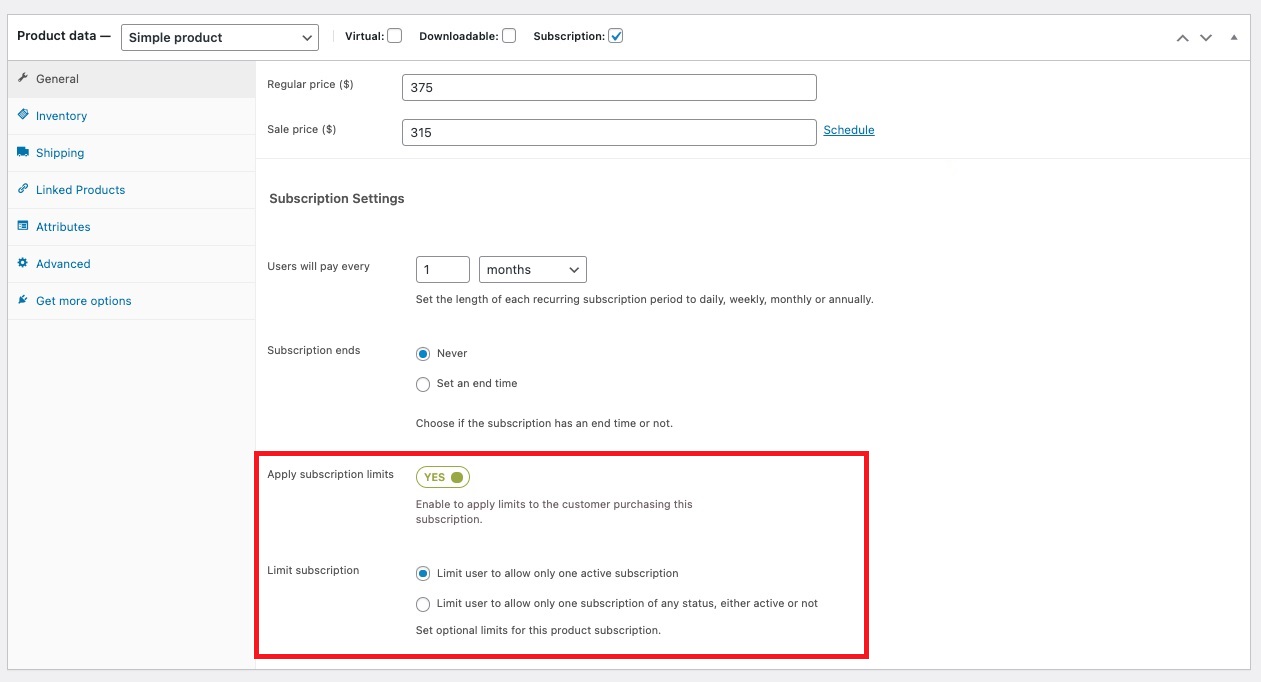Click the Subscription ends label

314,351
